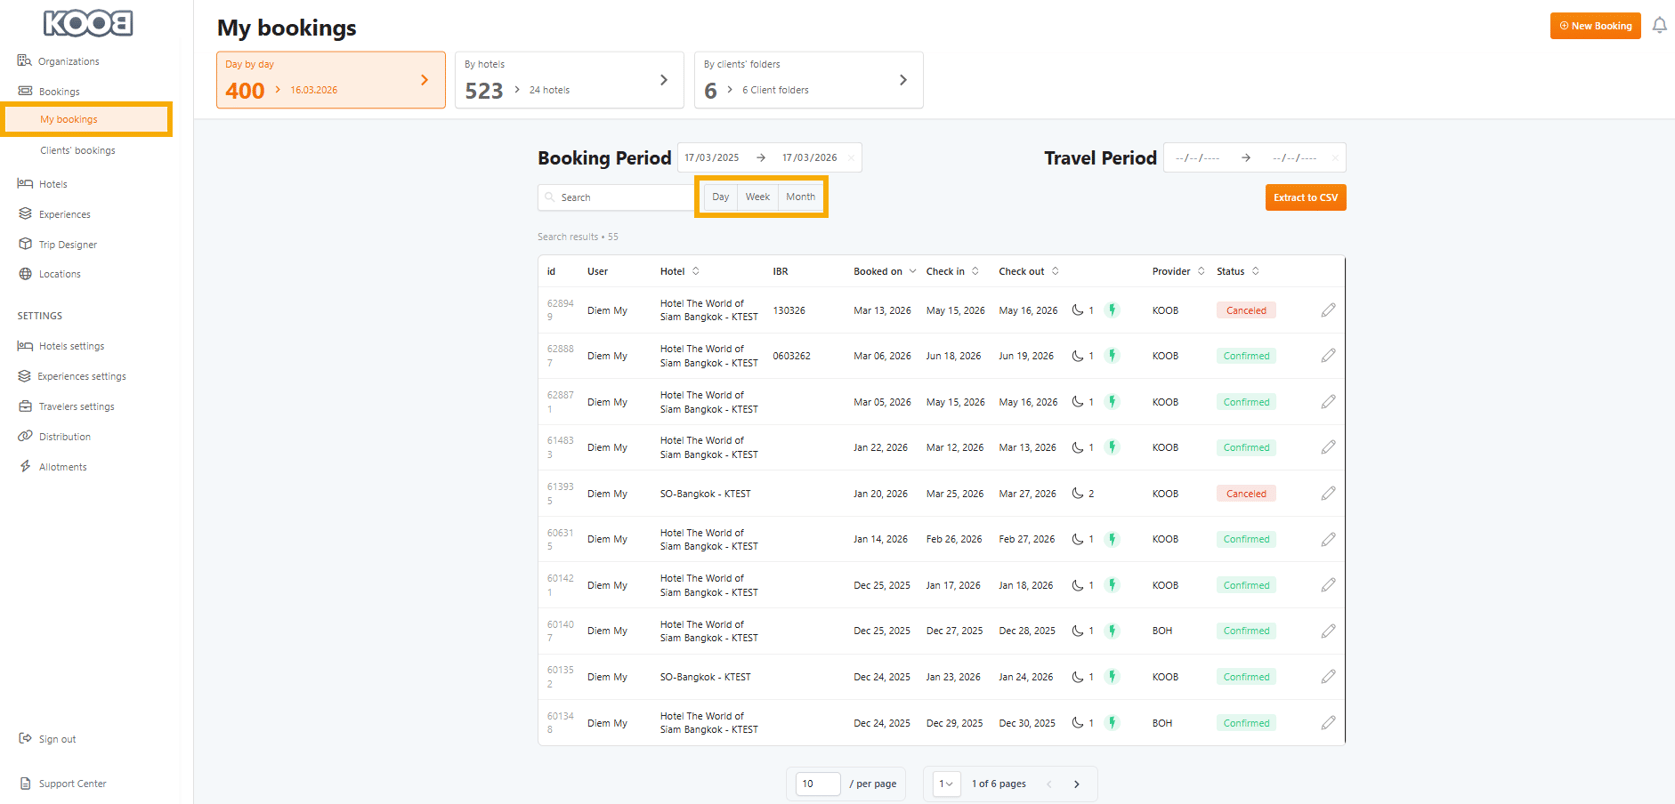Edit booking 628949 with pencil icon

click(1328, 310)
